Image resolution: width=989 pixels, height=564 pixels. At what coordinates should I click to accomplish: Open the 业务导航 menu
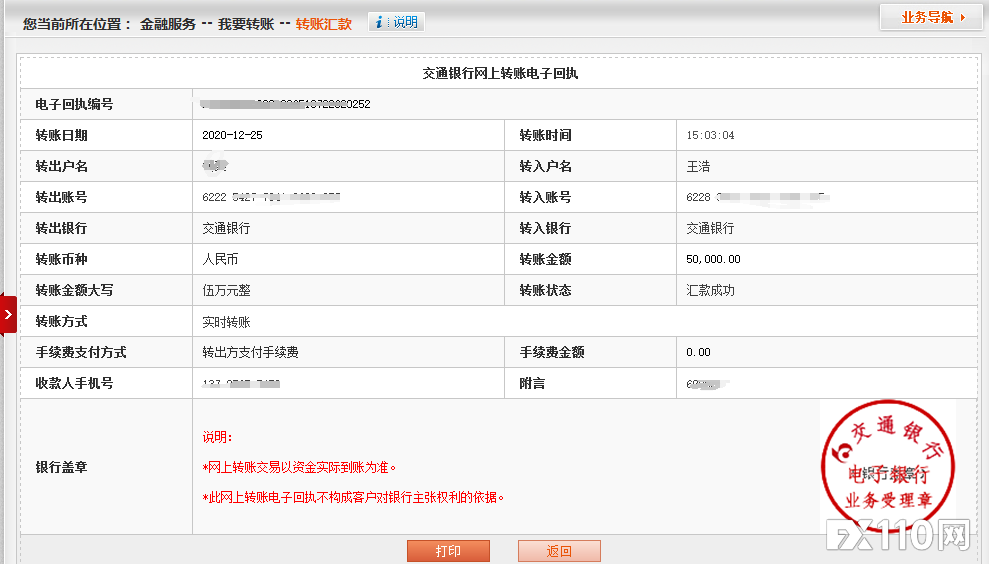coord(931,18)
